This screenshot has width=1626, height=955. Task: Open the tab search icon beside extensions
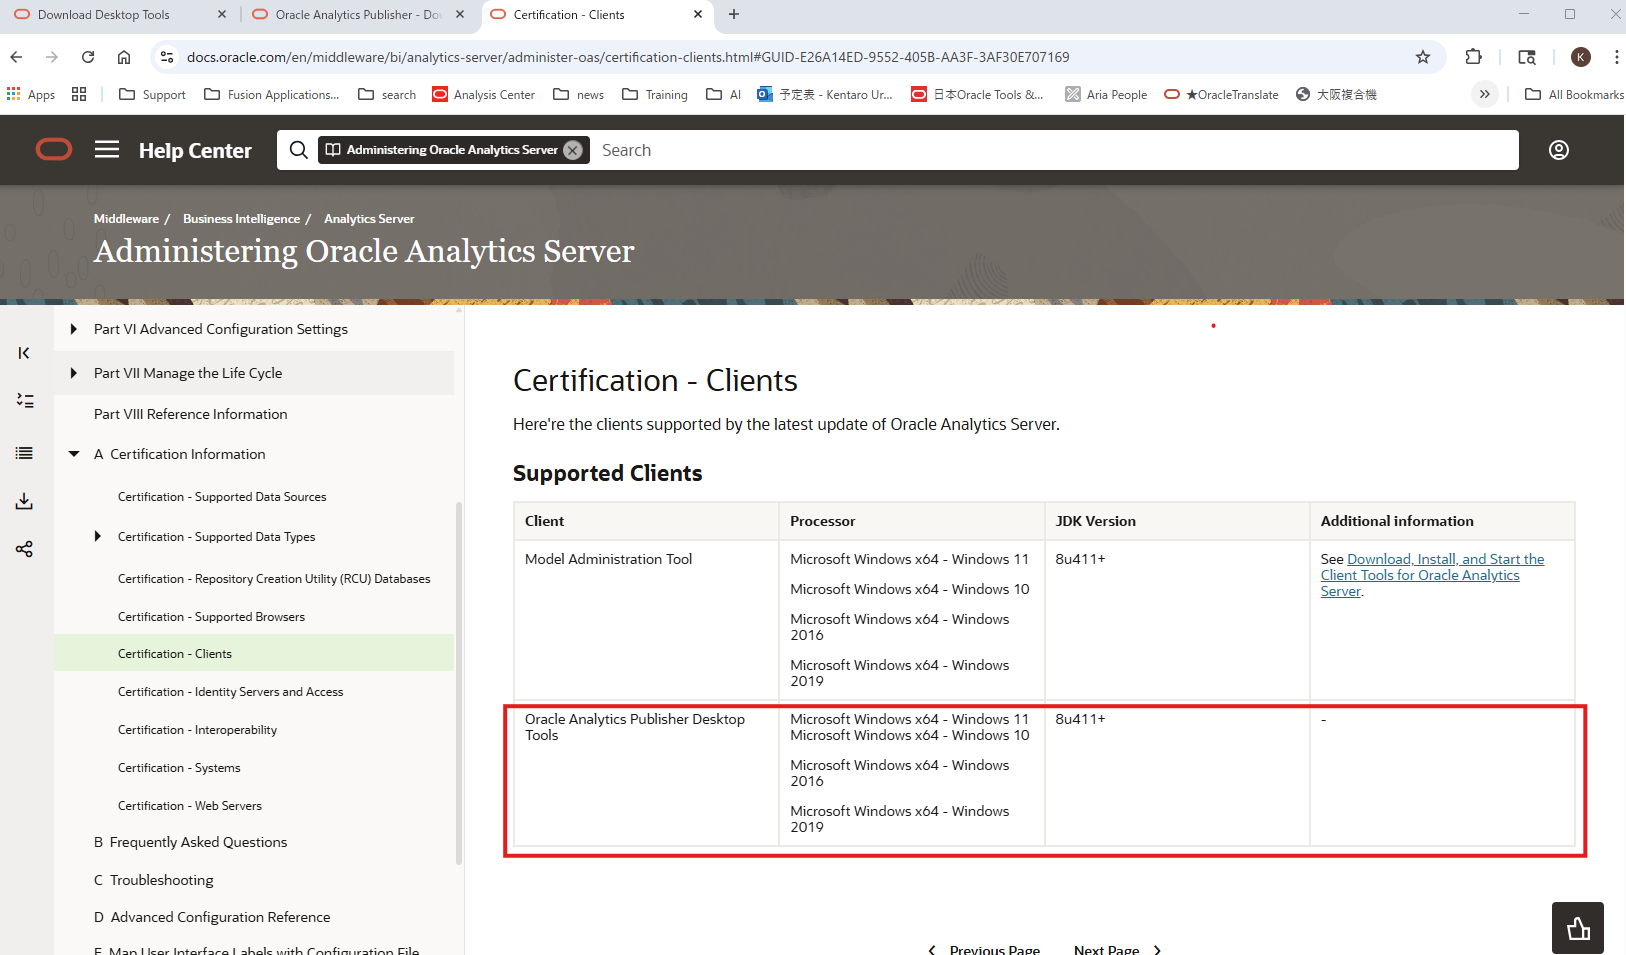point(1527,57)
